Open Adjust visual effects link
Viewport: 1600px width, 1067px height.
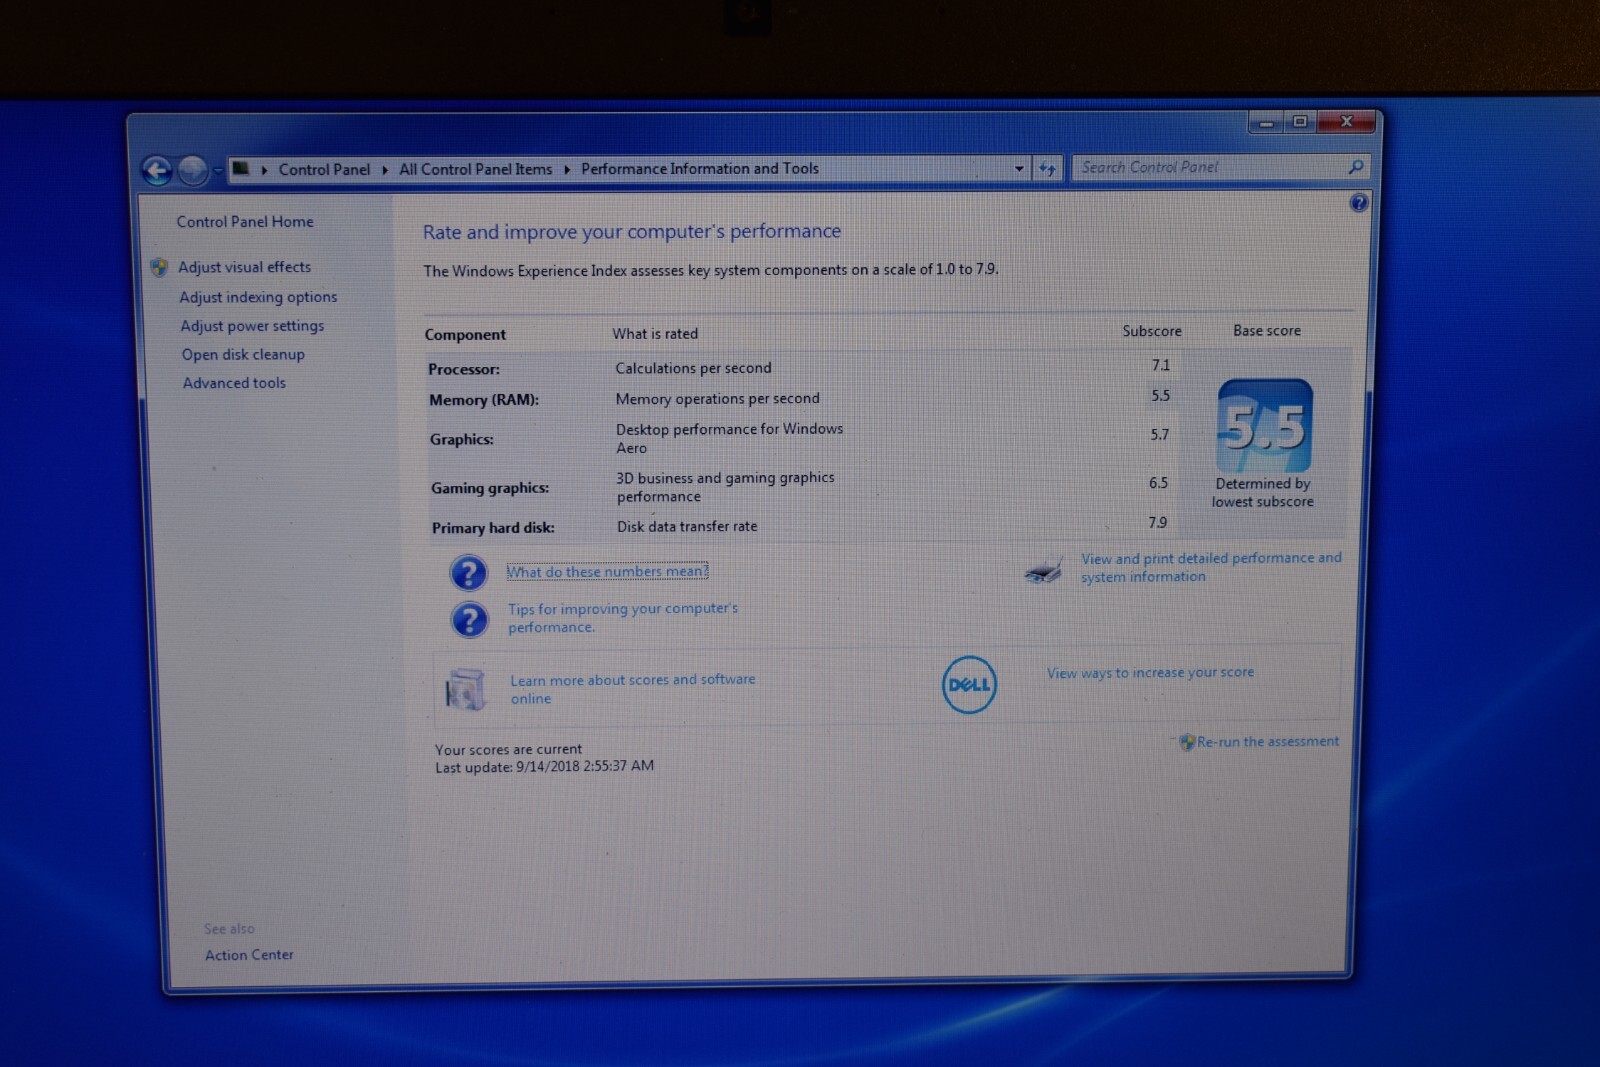pos(244,267)
